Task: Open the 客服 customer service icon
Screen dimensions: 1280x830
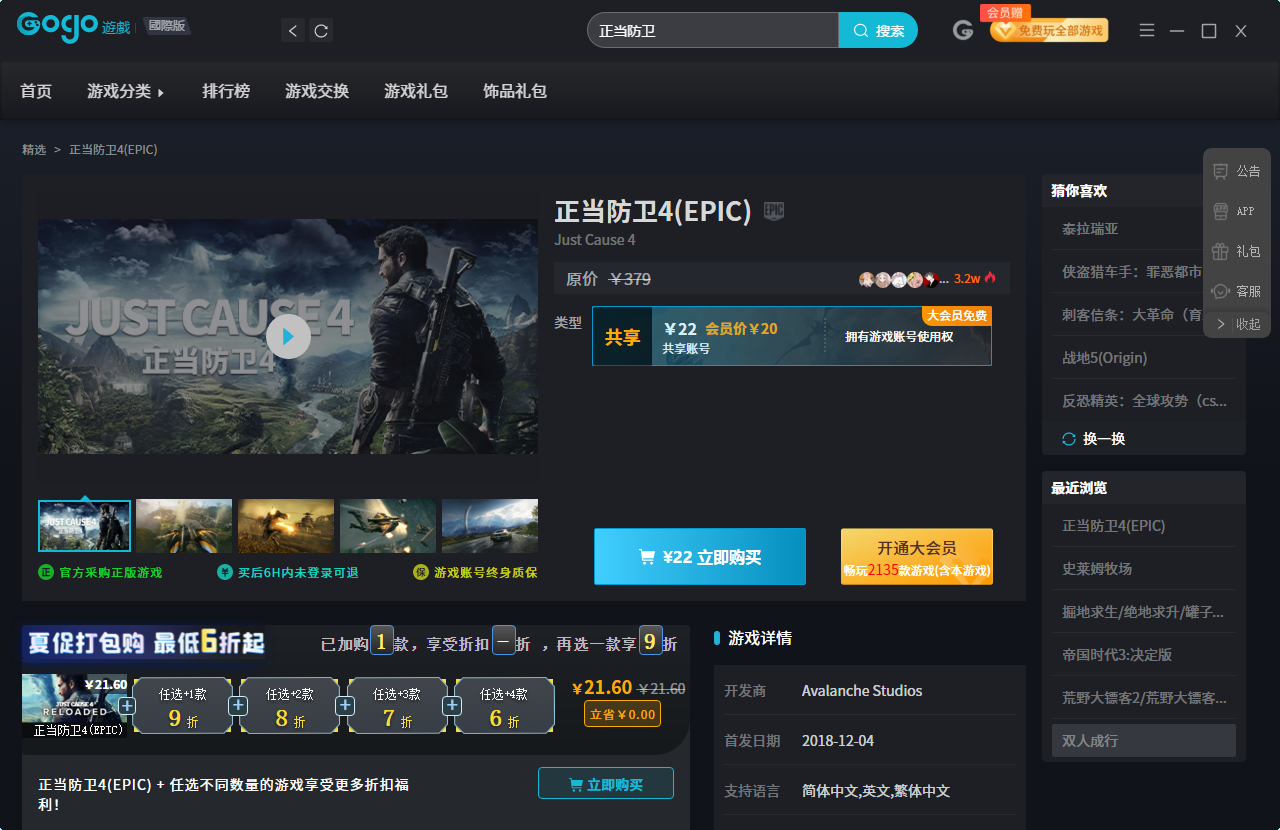Action: (1220, 291)
